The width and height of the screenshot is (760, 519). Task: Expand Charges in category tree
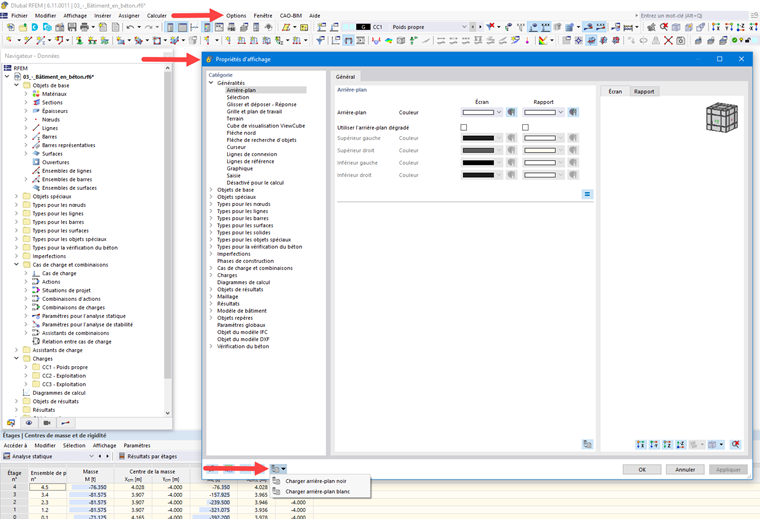pos(211,275)
